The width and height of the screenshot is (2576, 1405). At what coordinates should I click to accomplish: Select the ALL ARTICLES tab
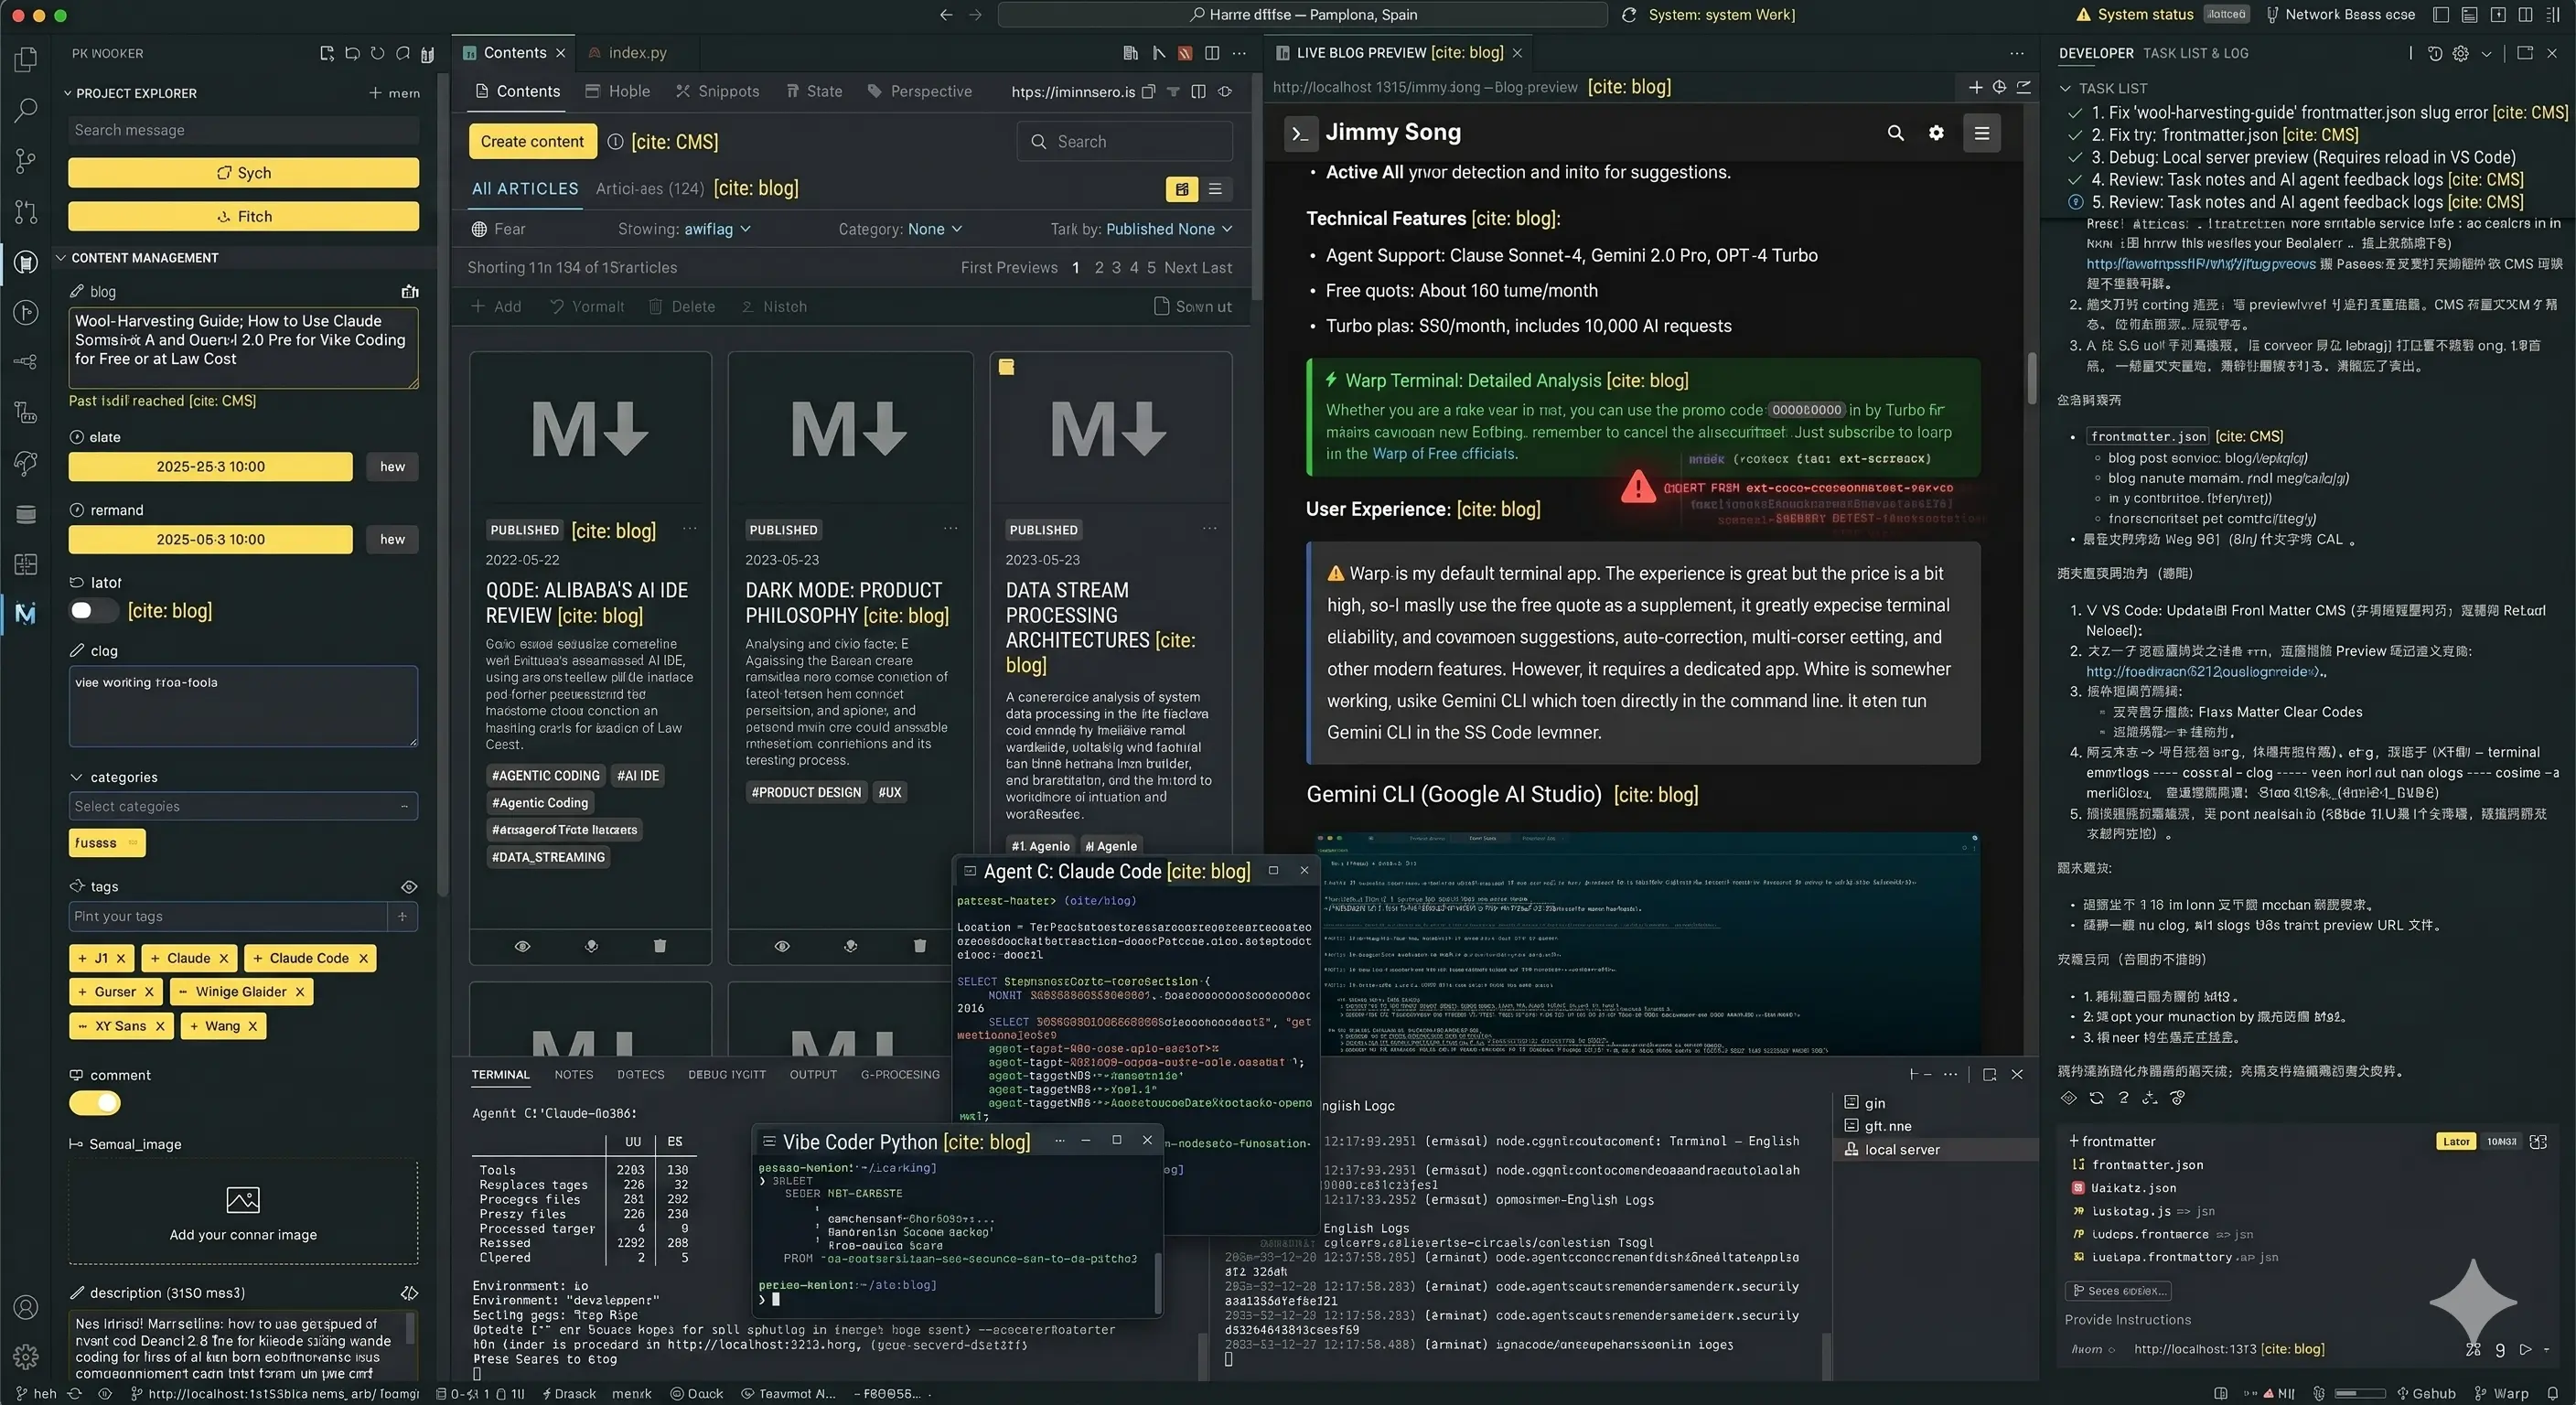point(525,189)
